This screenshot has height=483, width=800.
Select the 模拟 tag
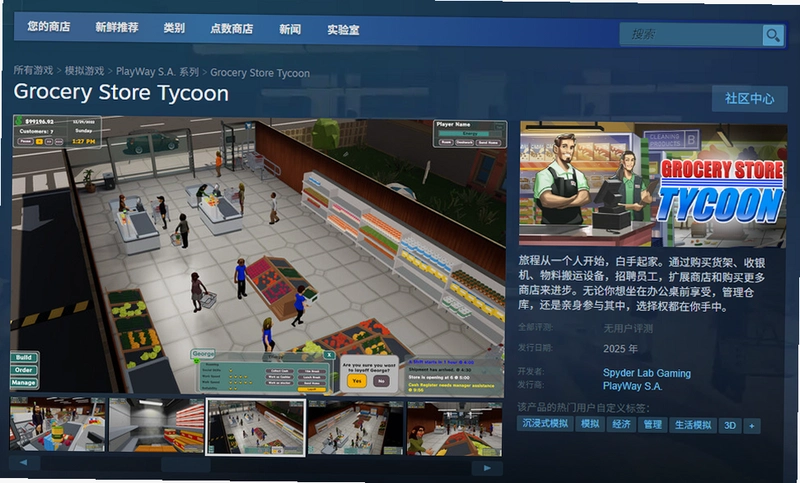[x=590, y=424]
